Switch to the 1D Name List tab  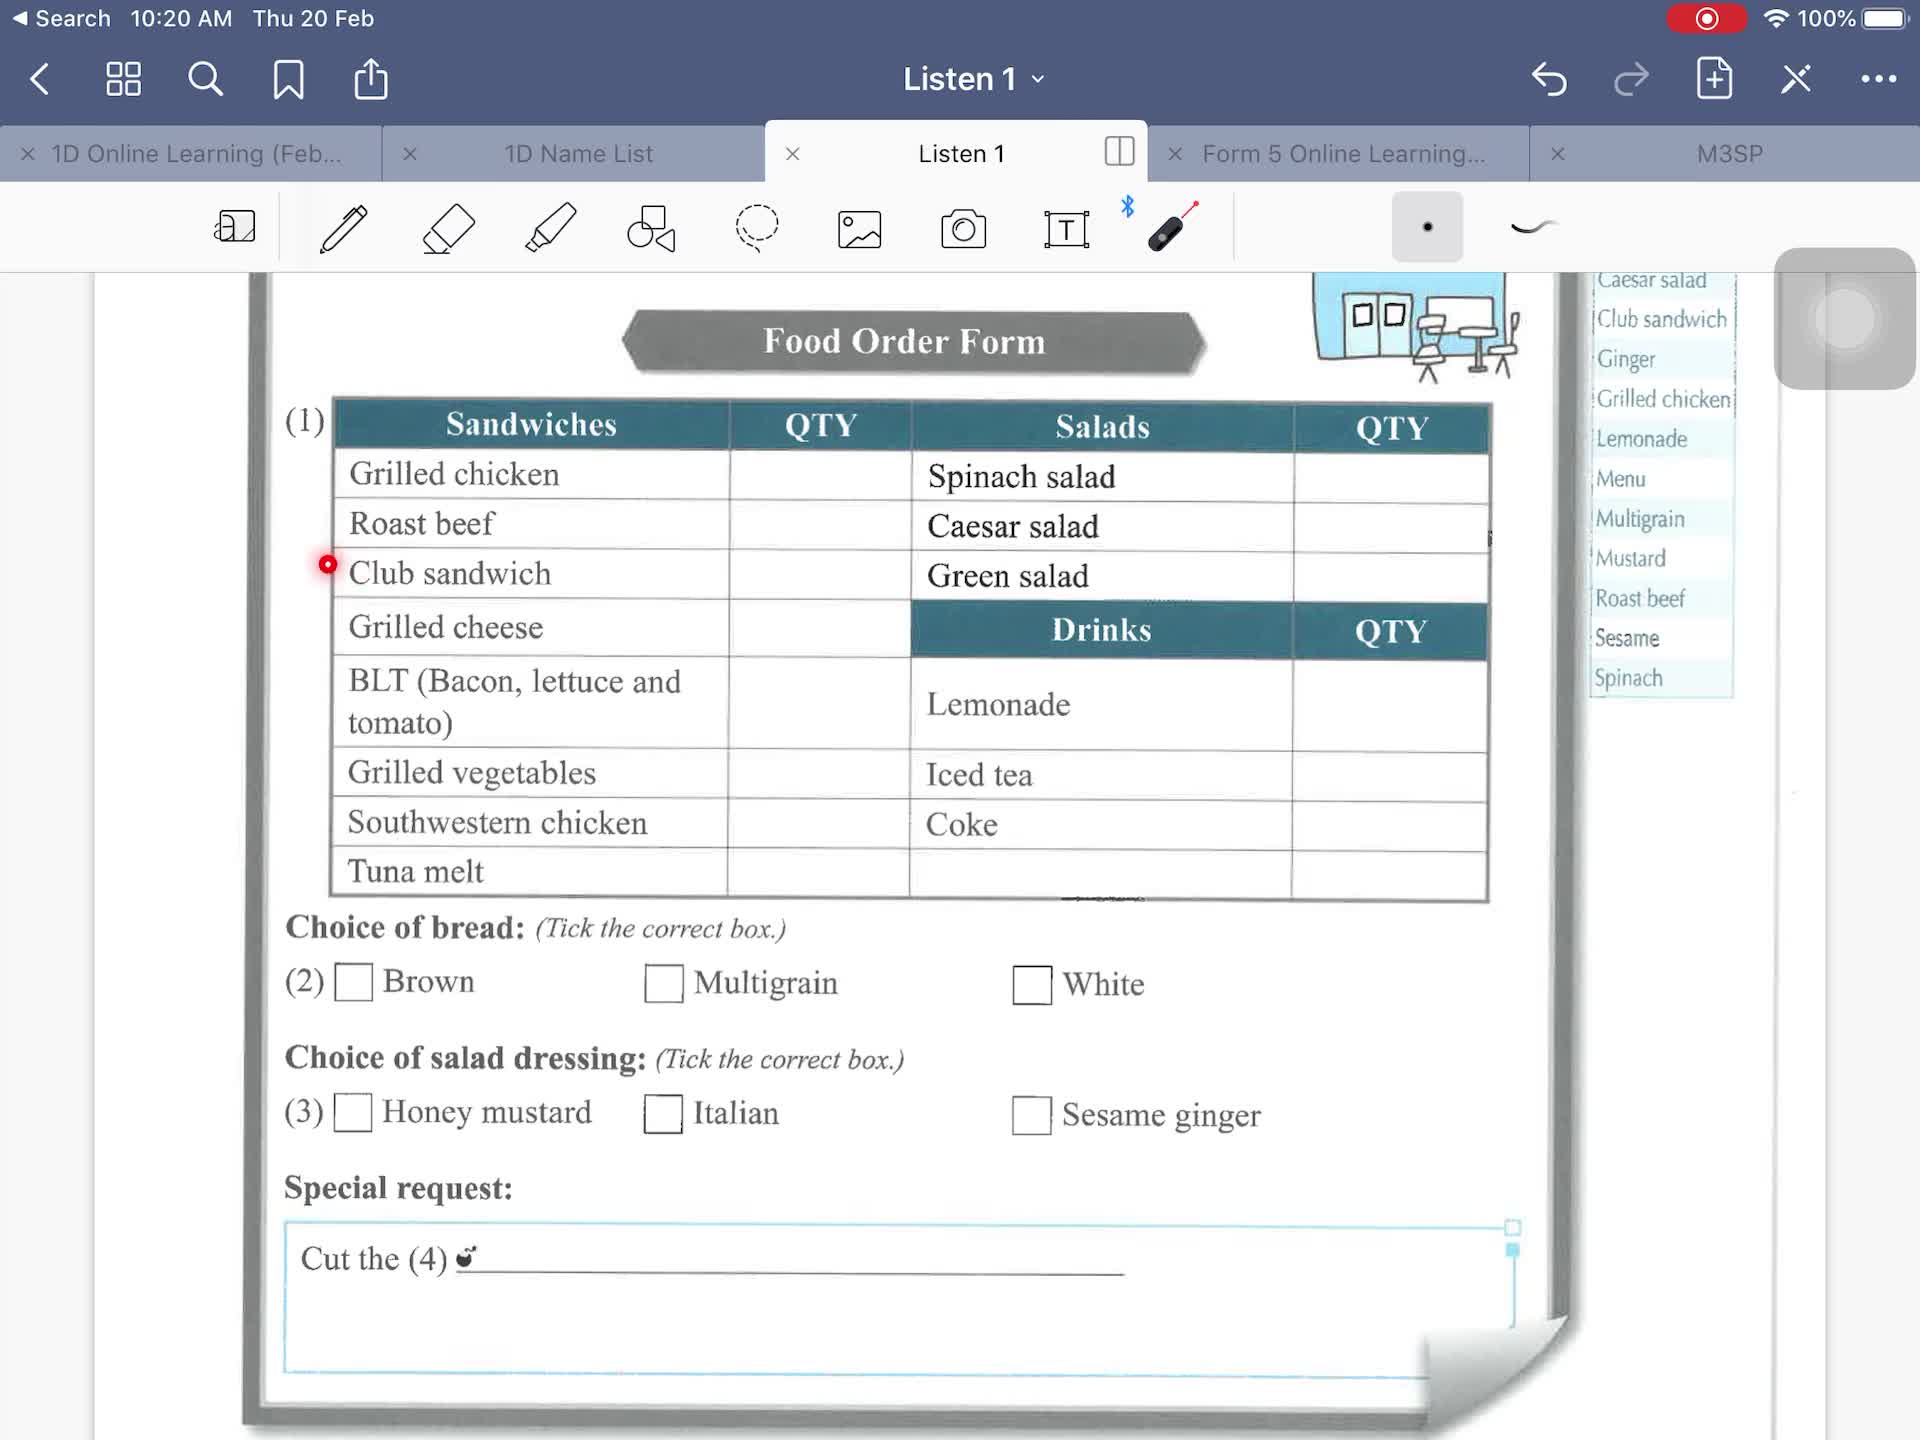point(578,154)
